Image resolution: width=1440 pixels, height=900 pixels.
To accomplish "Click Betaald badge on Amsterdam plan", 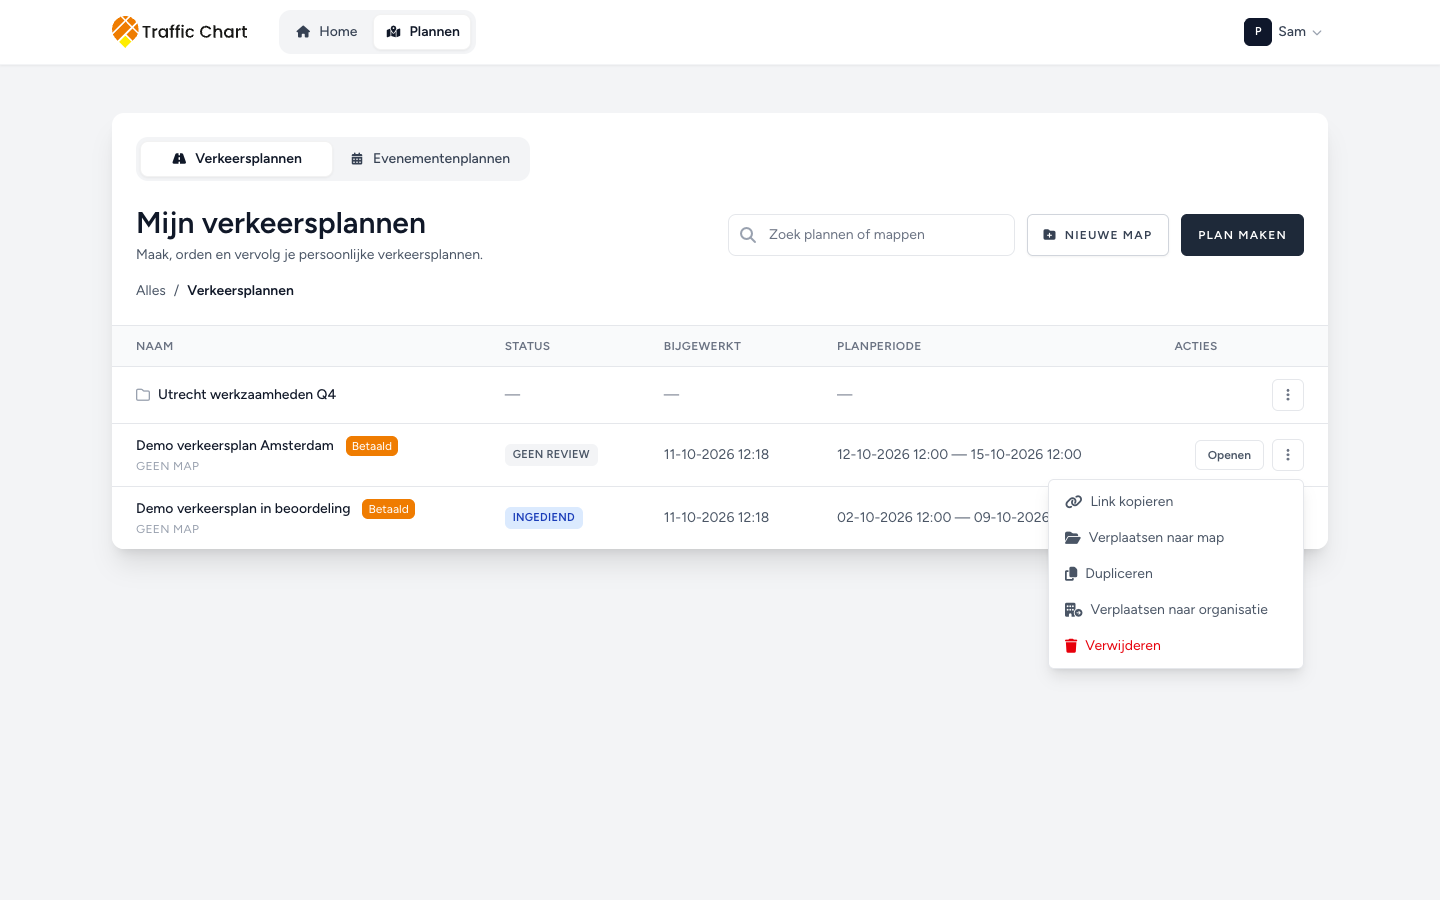I will [x=372, y=446].
